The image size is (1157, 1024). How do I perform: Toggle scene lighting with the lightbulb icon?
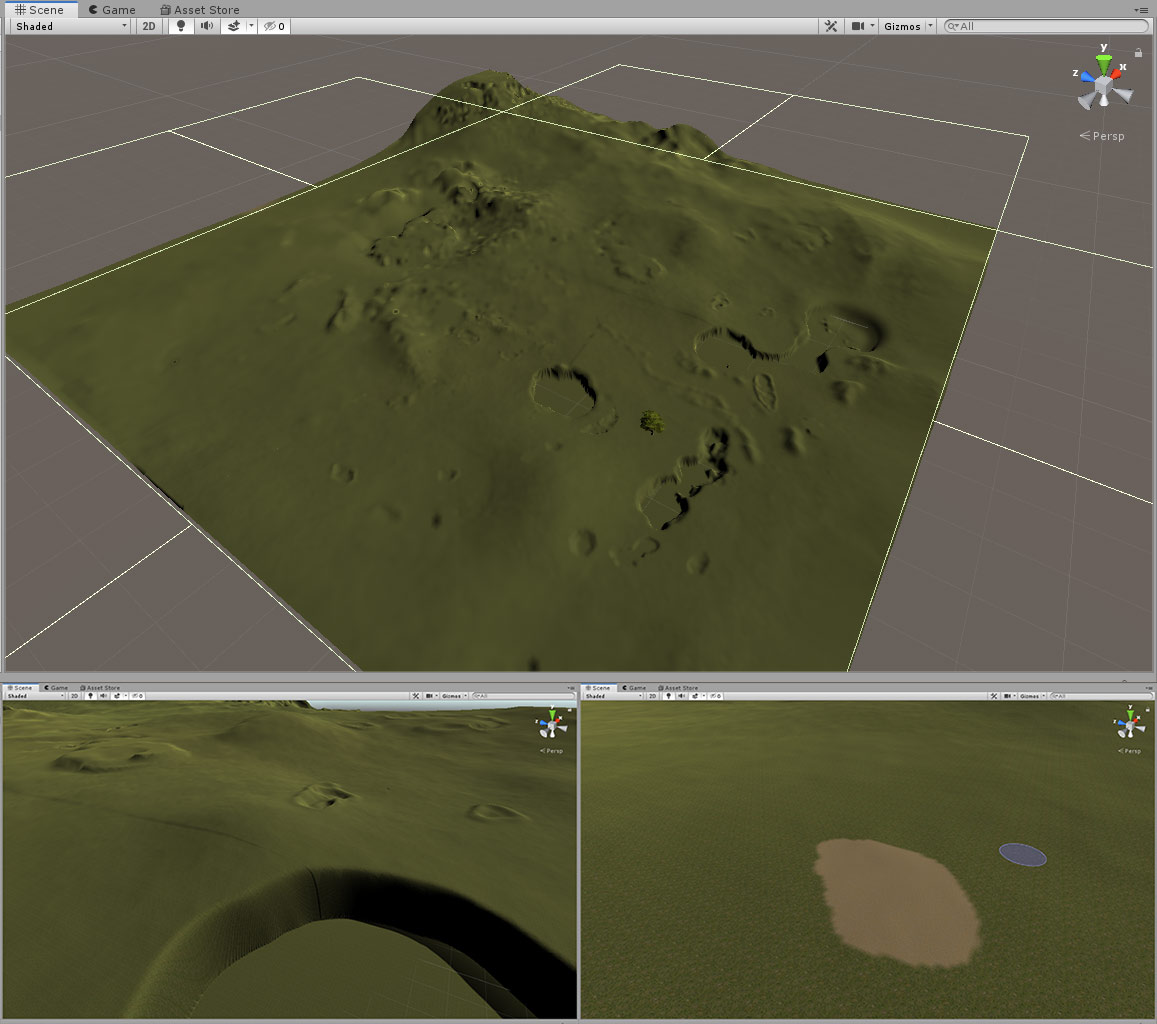[x=181, y=26]
